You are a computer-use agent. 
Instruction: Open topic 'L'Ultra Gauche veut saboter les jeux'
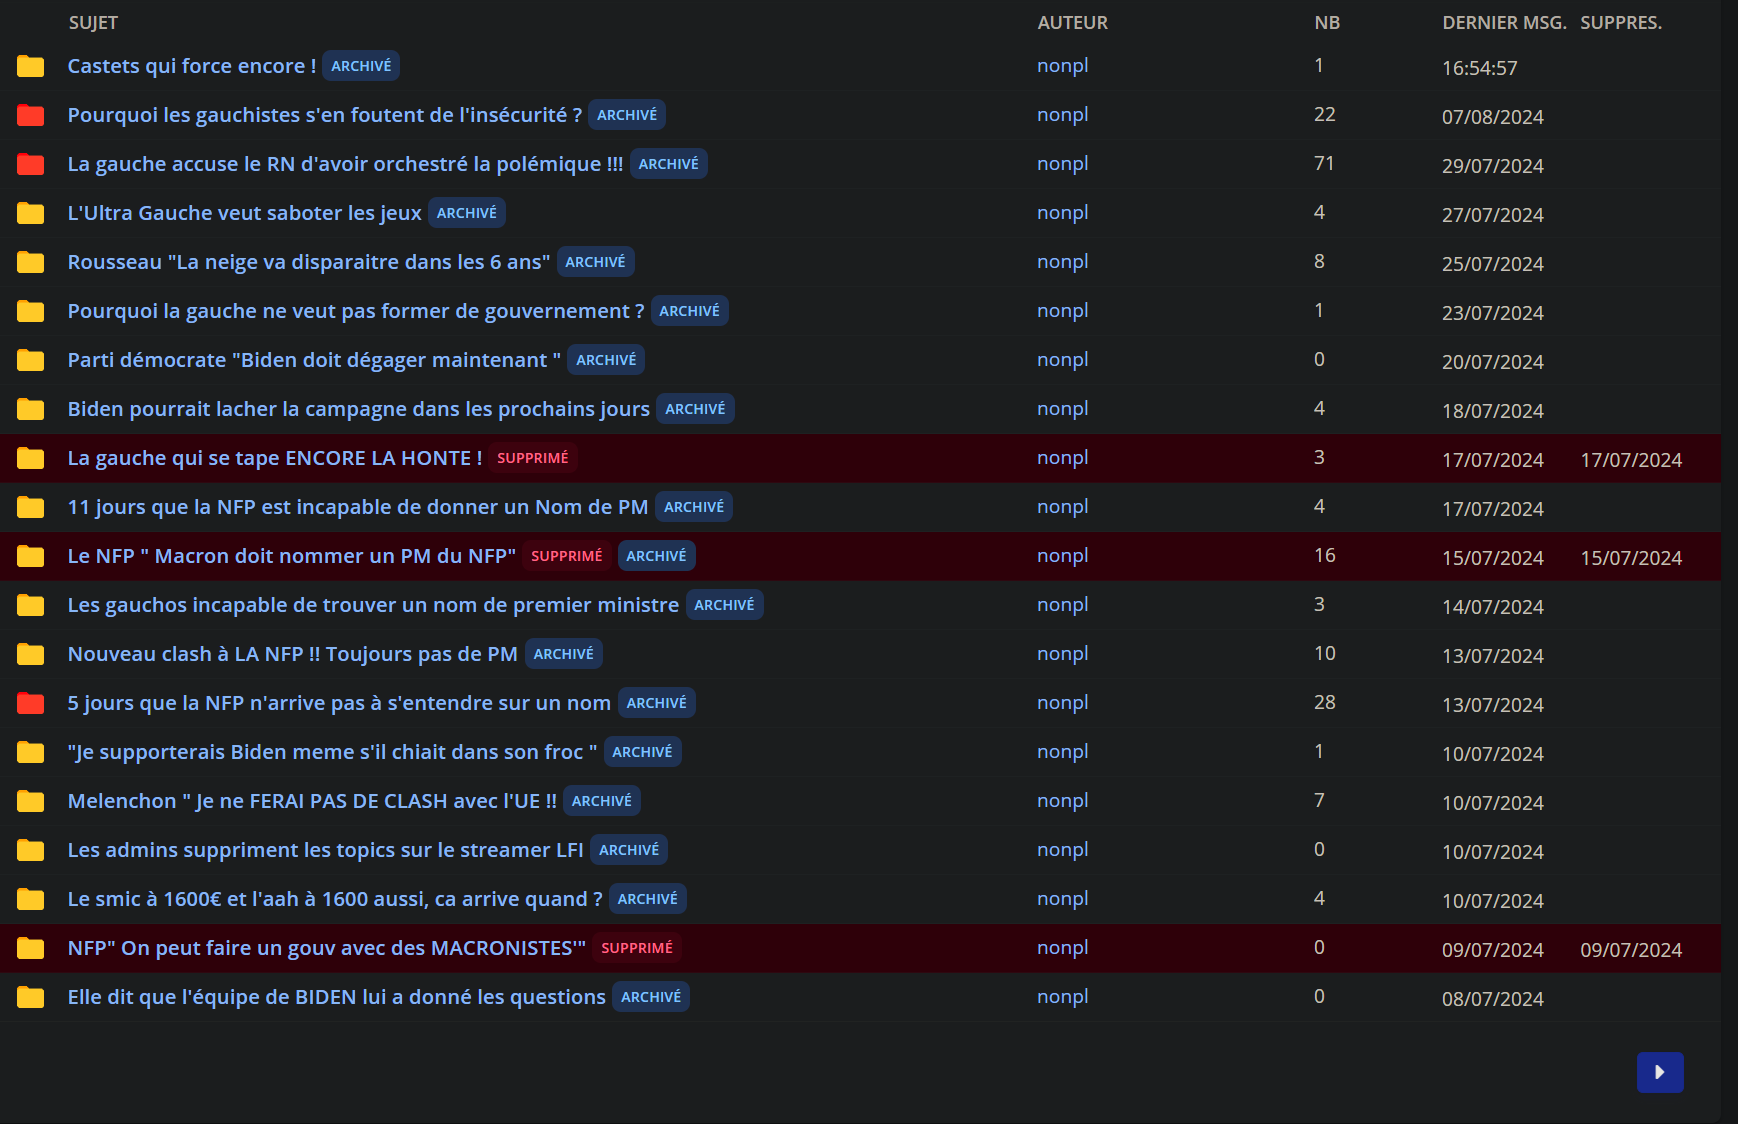tap(244, 213)
